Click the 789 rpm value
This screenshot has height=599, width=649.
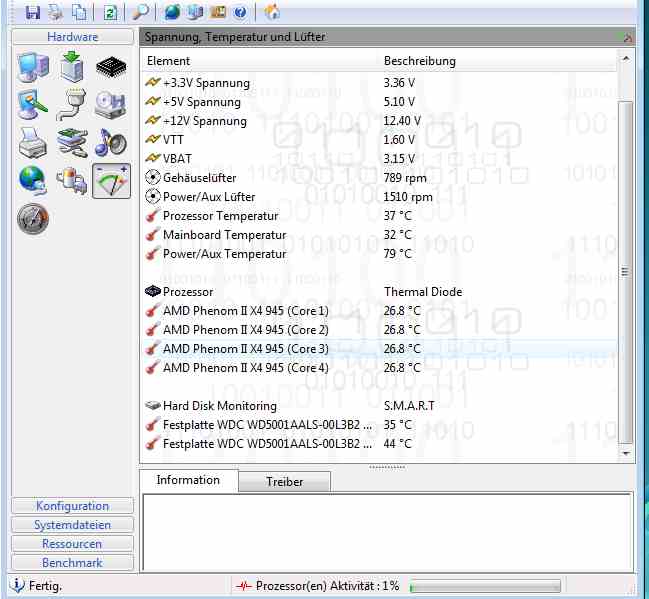click(405, 178)
